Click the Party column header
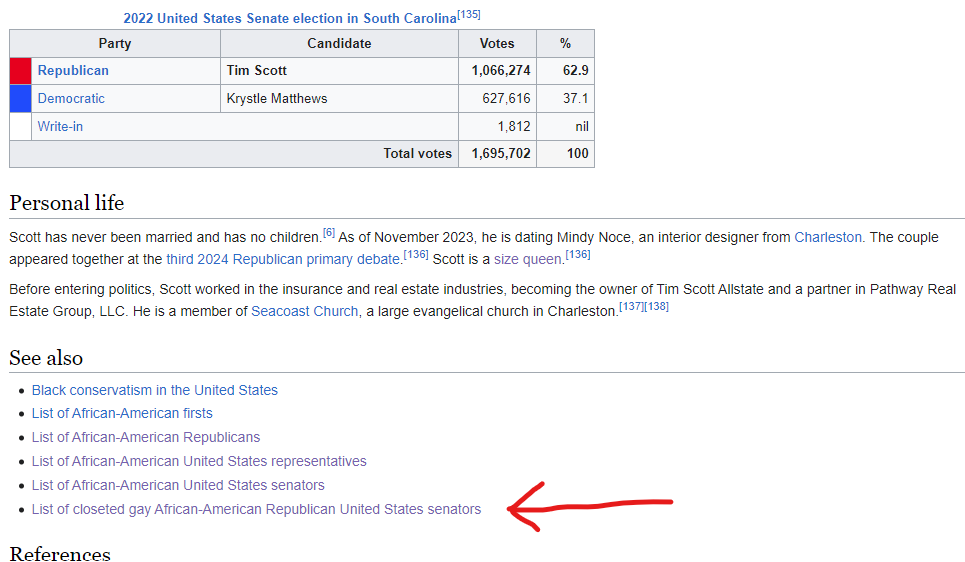Viewport: 965px width, 562px height. [x=114, y=44]
